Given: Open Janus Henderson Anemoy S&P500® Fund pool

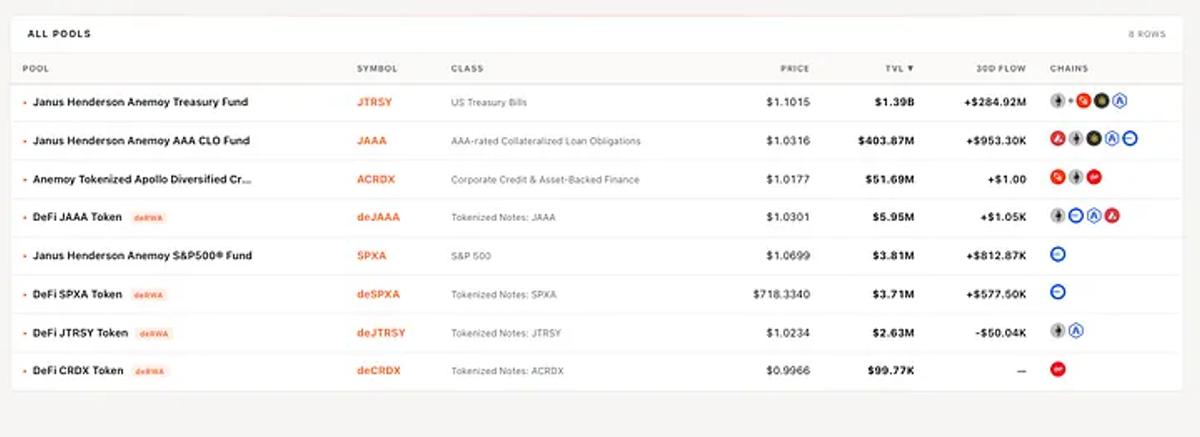Looking at the screenshot, I should click(x=142, y=256).
